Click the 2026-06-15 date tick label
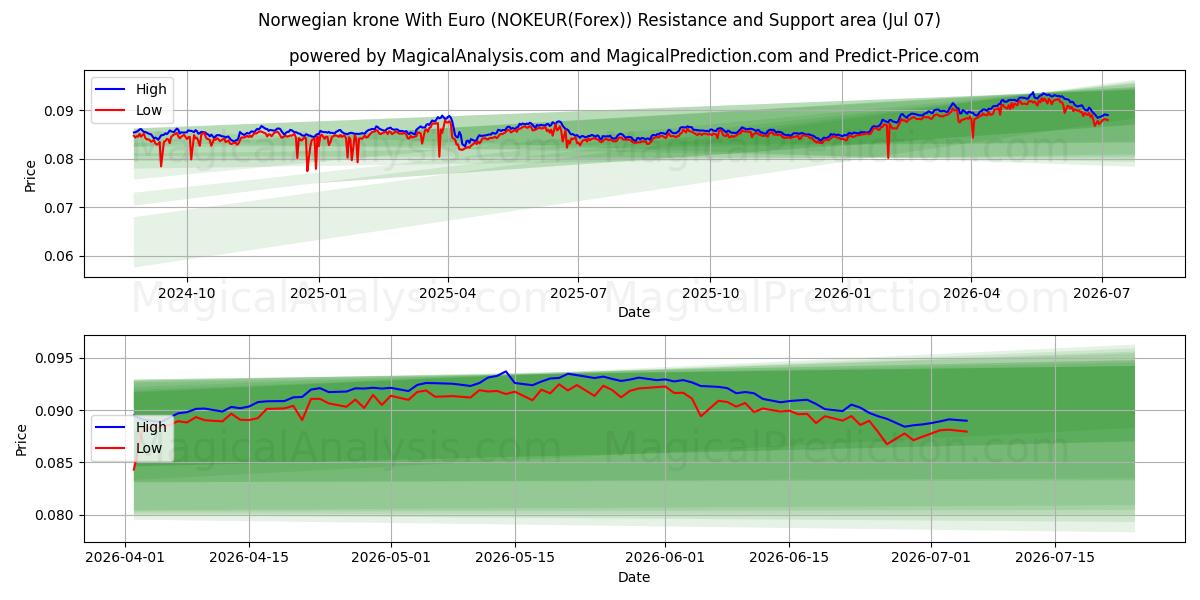Viewport: 1200px width, 600px height. [790, 560]
